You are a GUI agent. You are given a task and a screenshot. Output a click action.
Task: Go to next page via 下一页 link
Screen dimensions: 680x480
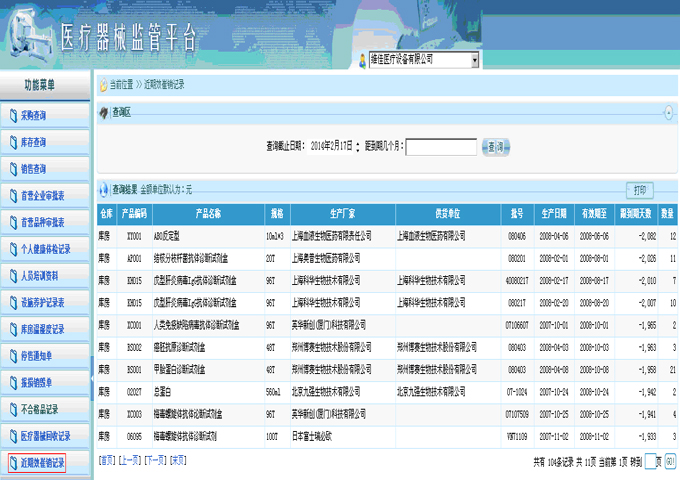click(x=155, y=460)
